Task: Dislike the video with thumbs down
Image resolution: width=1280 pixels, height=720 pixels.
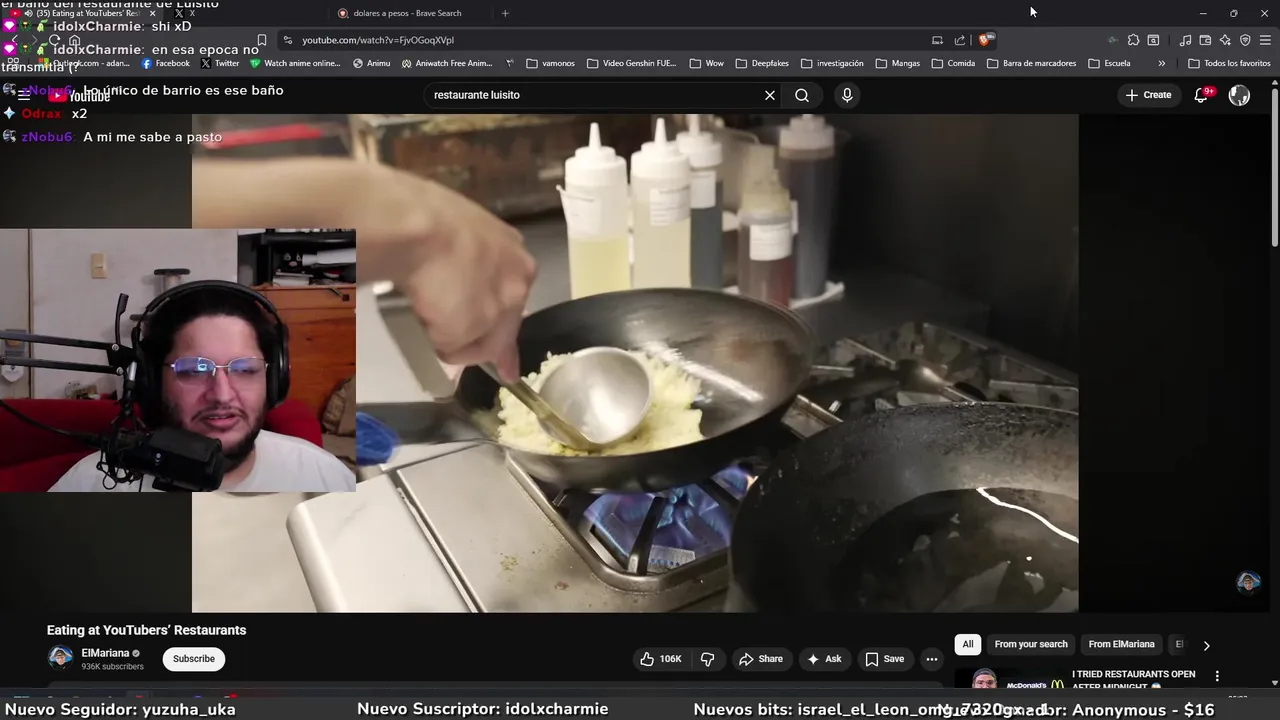Action: click(707, 659)
